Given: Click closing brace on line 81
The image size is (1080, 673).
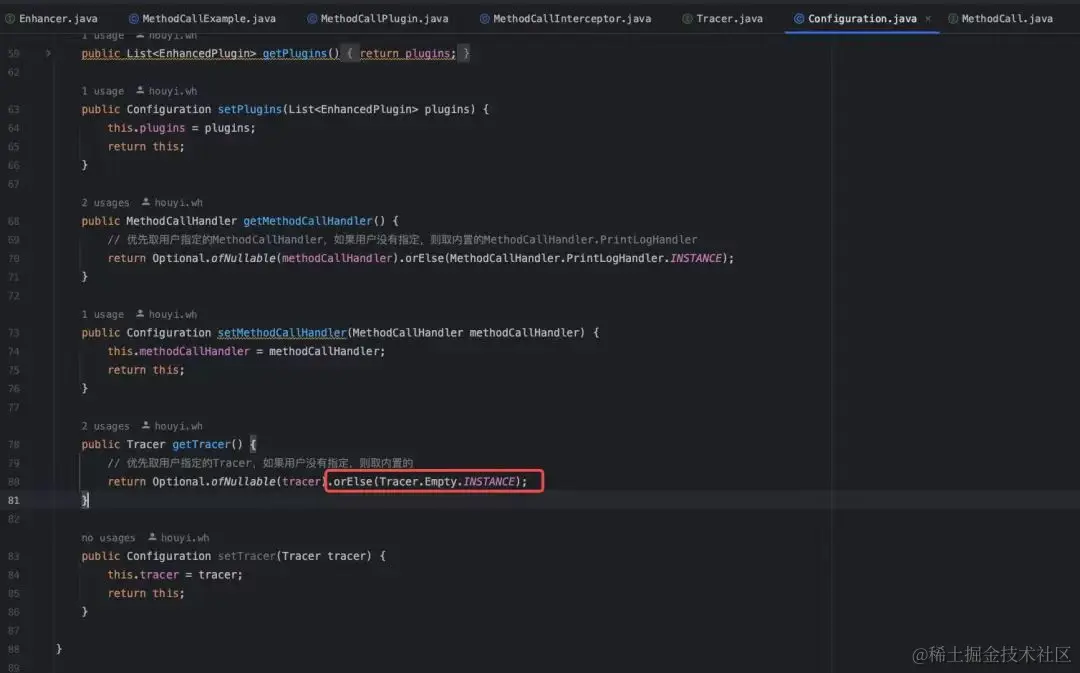Looking at the screenshot, I should (85, 499).
